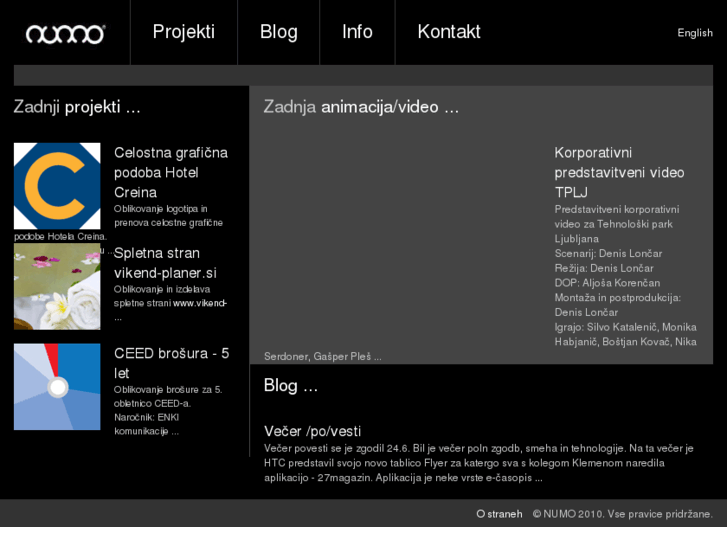Click the 'Montaža in postprodukcija:' line
This screenshot has height=545, width=727.
tap(618, 298)
